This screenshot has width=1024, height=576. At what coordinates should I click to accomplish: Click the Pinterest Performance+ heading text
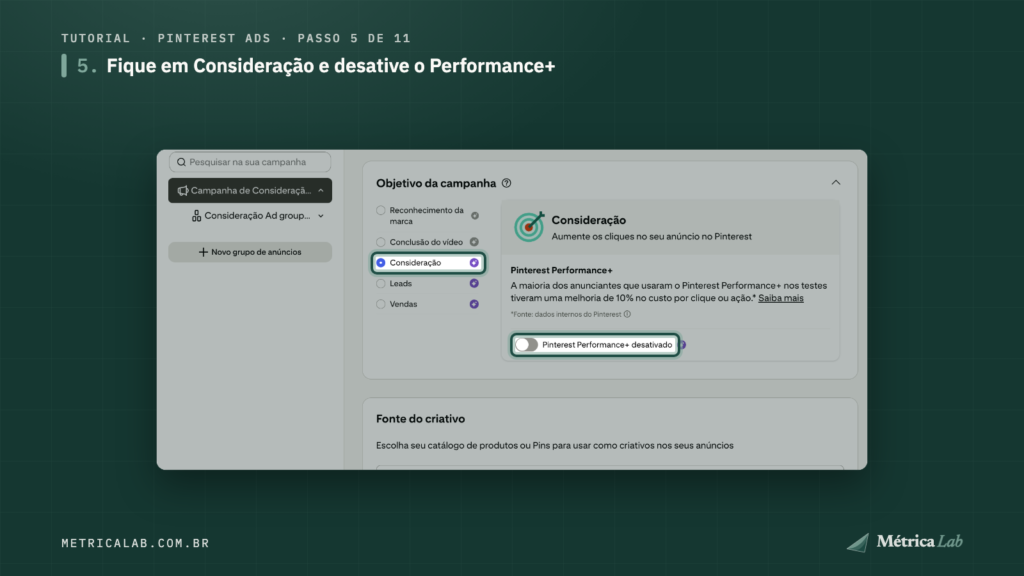pyautogui.click(x=562, y=270)
